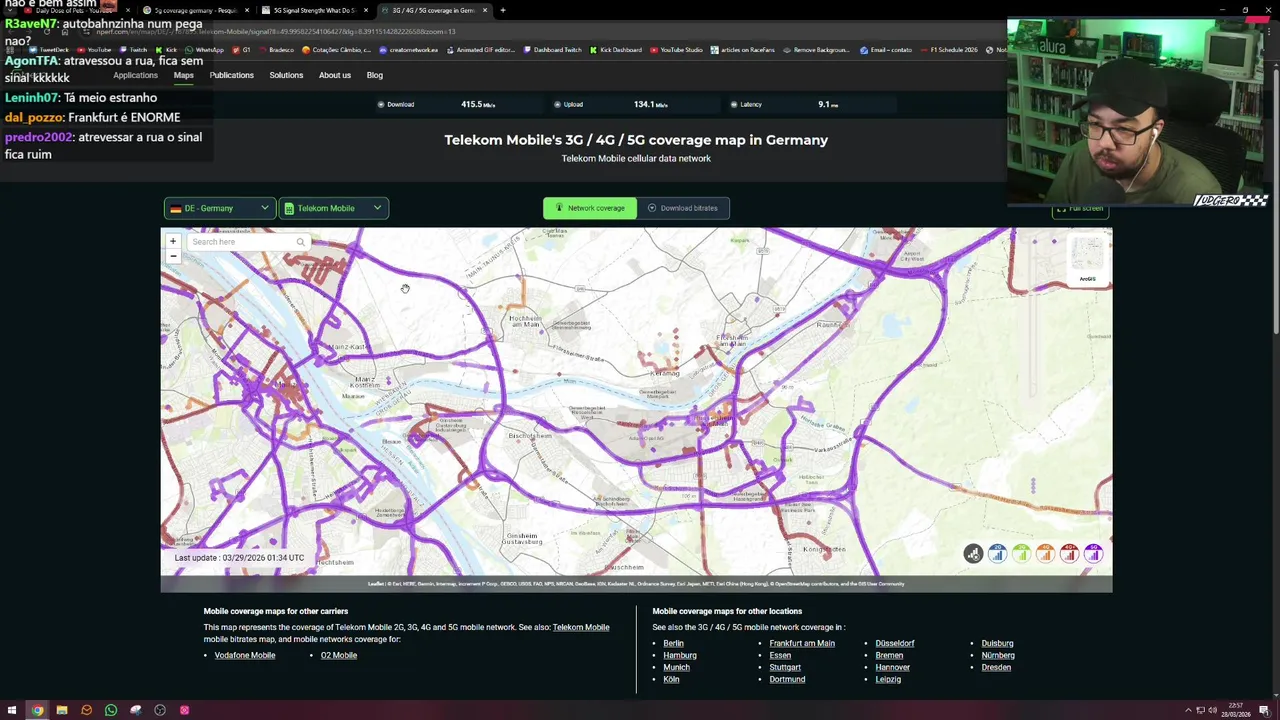Open Chrome from the taskbar

coord(37,710)
